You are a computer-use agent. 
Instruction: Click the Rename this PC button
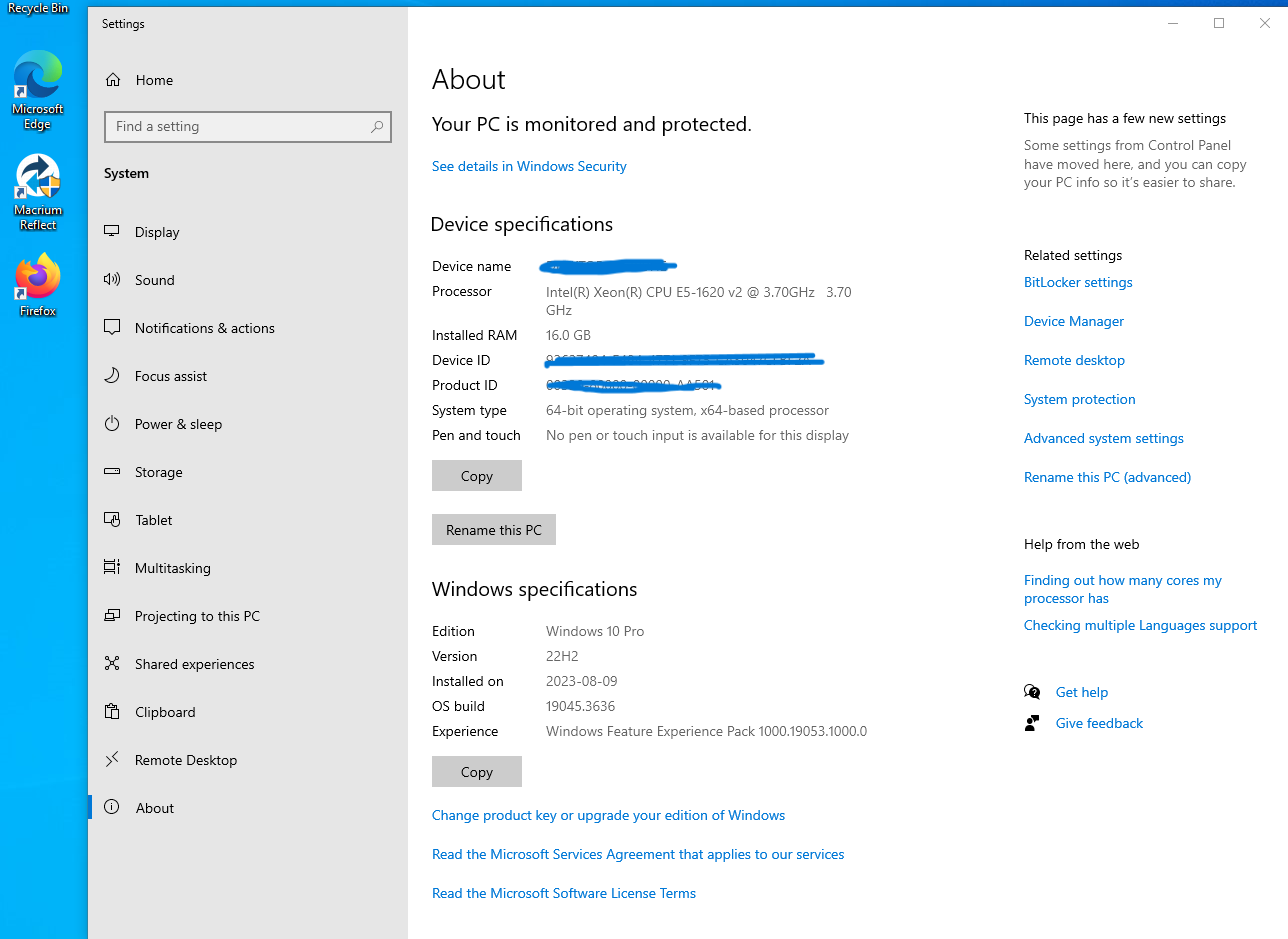click(493, 529)
